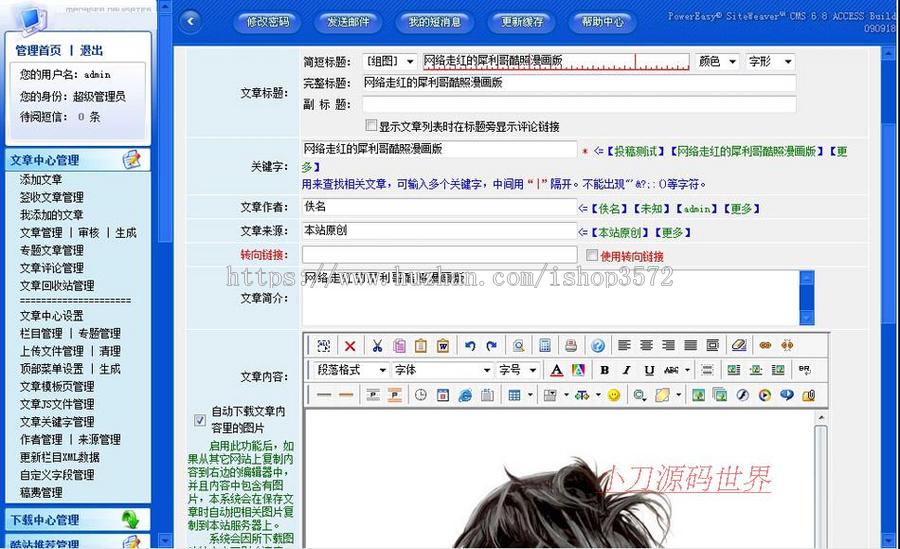
Task: Insert a table with the grid icon
Action: [514, 395]
